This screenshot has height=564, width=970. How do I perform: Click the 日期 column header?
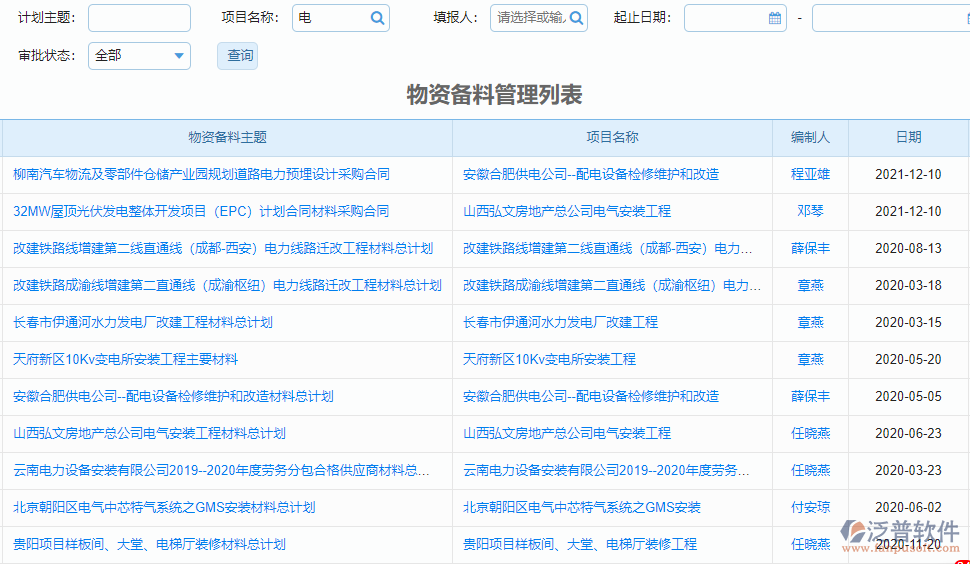(908, 137)
